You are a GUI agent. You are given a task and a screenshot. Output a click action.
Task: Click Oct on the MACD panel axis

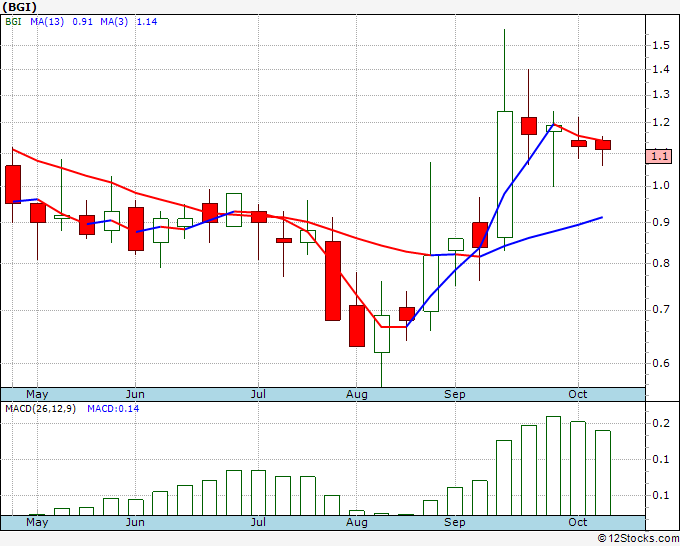pyautogui.click(x=578, y=522)
